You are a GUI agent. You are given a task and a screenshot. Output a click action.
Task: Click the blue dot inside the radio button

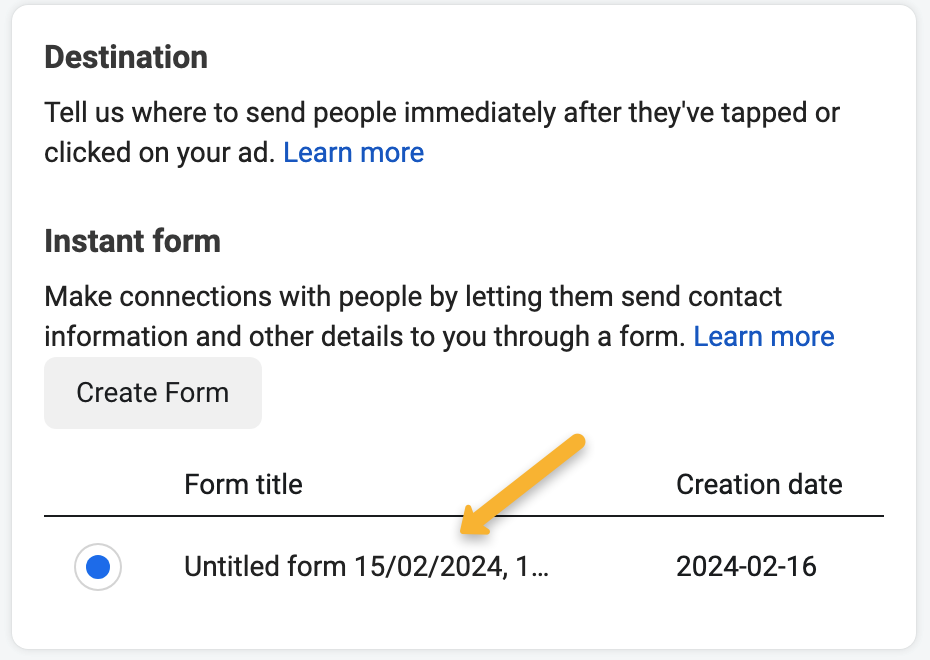tap(98, 567)
